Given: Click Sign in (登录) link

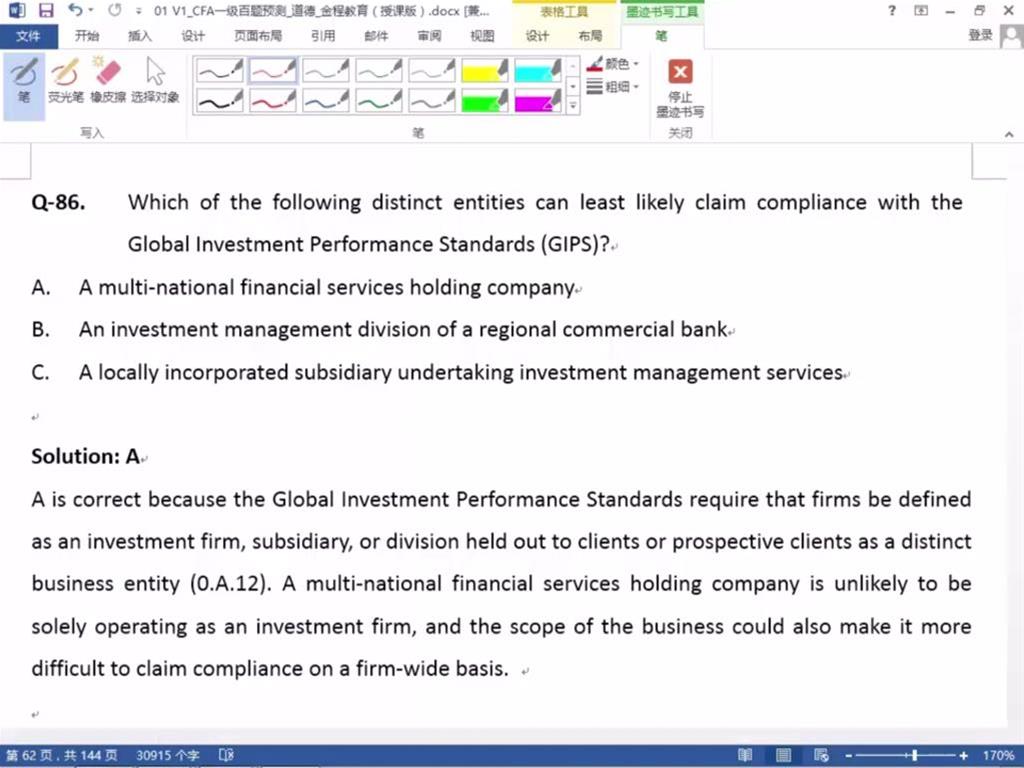Looking at the screenshot, I should coord(980,35).
